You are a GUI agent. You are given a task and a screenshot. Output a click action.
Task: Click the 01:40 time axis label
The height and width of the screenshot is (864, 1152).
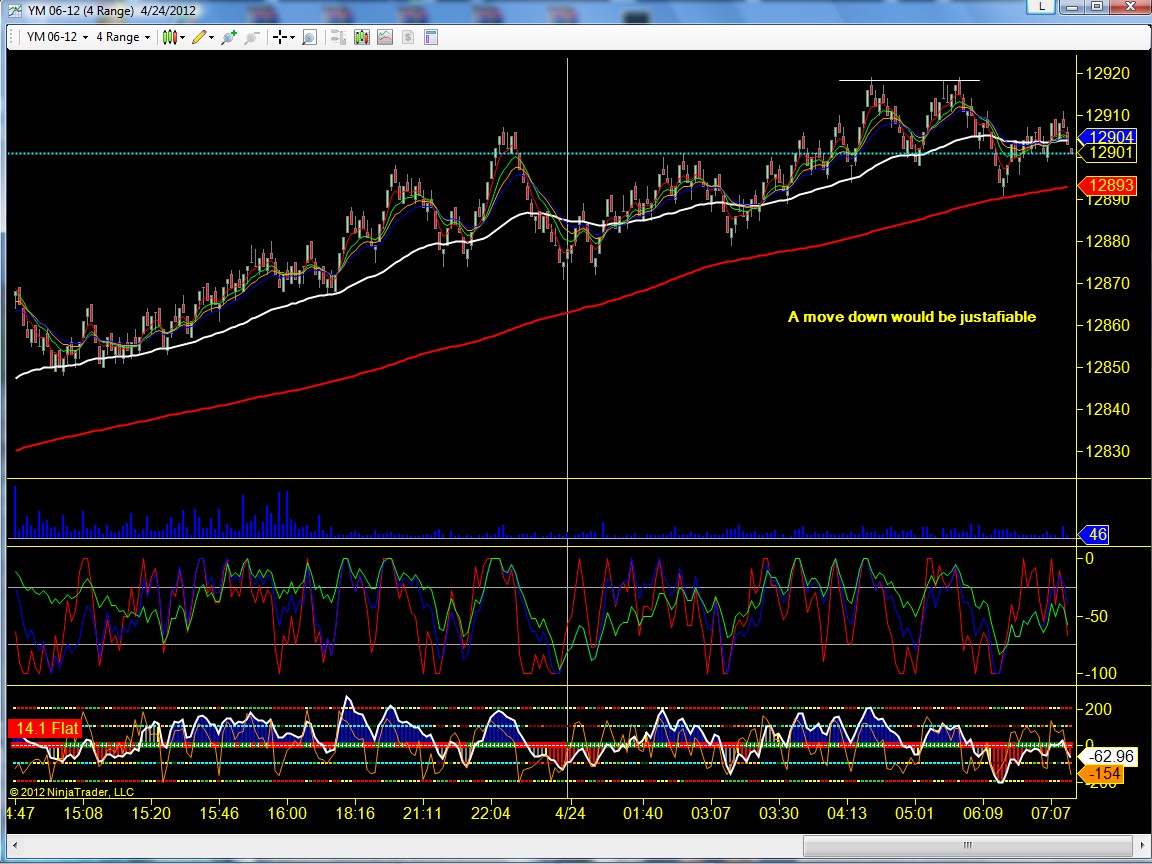(x=642, y=813)
